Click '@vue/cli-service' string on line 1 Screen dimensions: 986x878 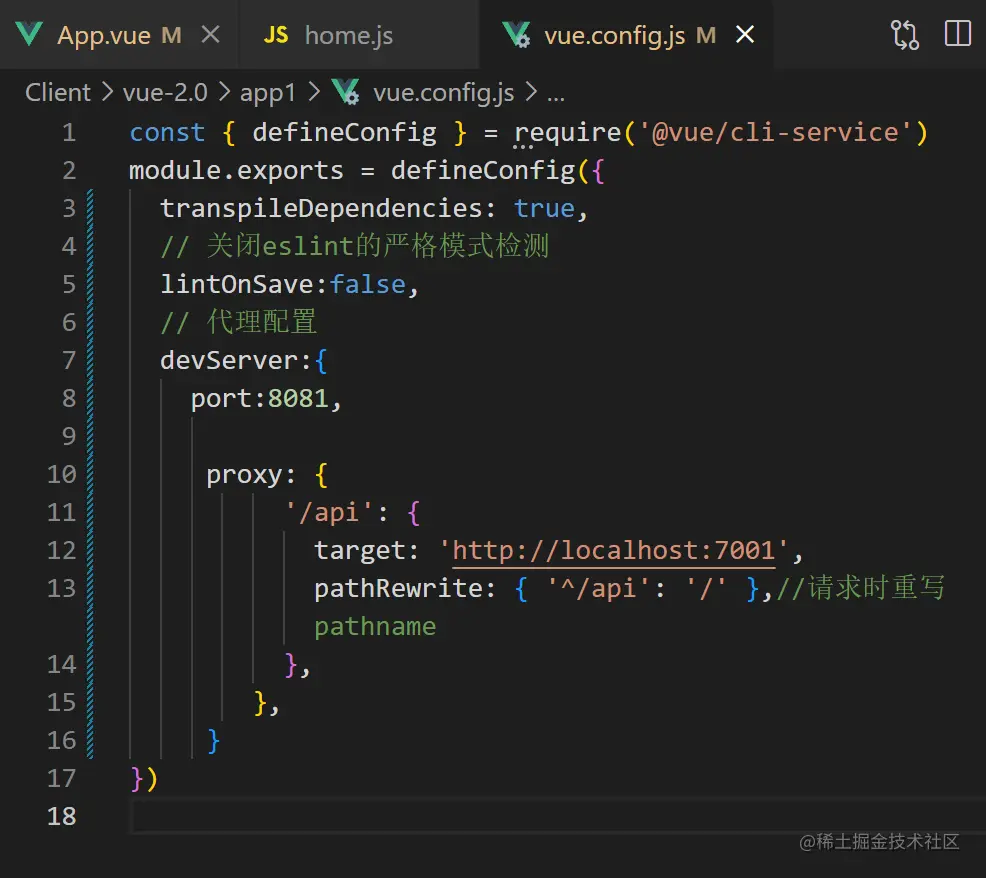775,133
